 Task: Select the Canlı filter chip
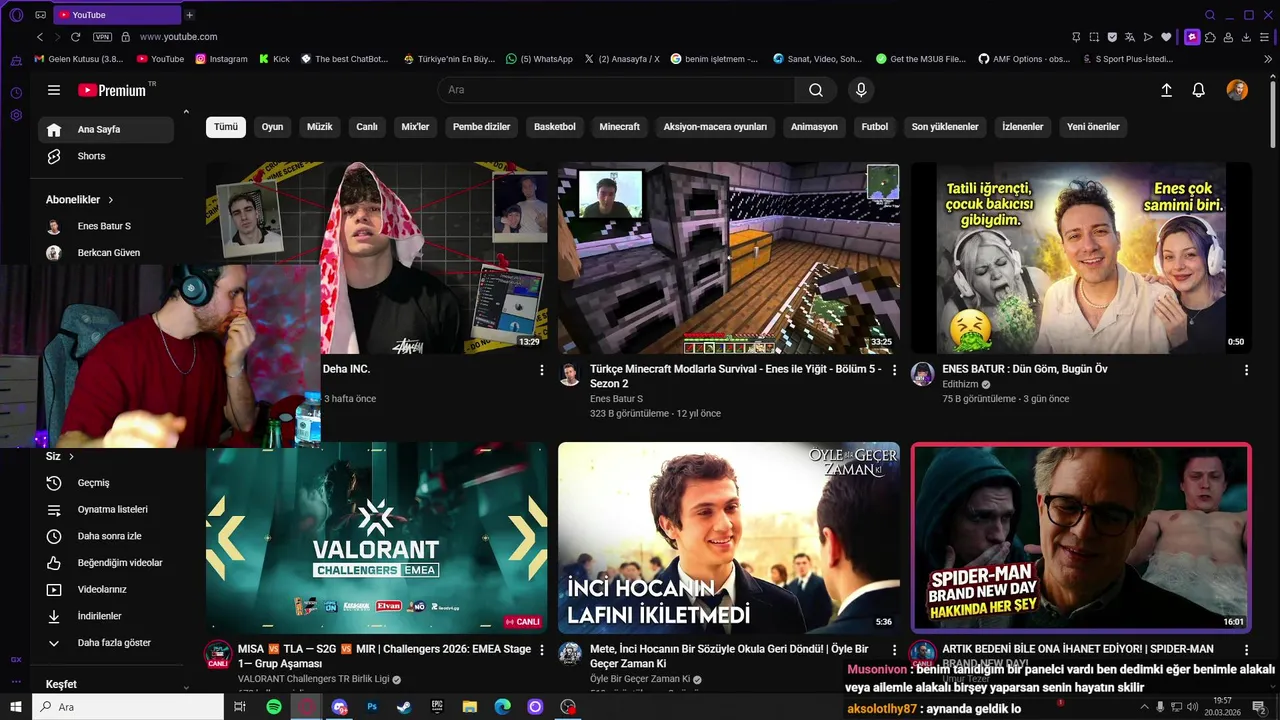[367, 127]
